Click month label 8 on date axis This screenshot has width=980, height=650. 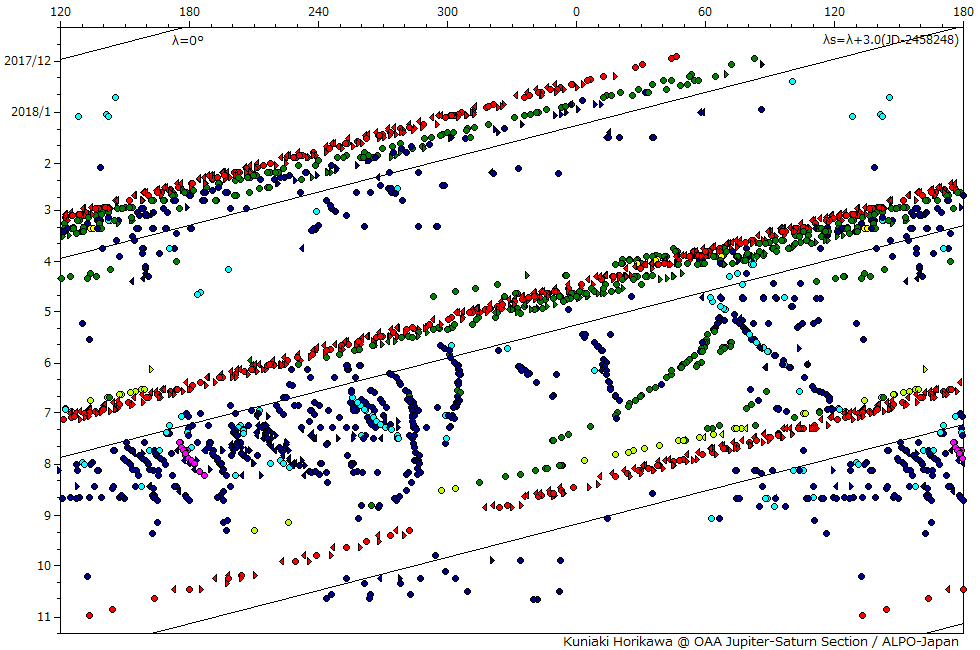click(48, 464)
